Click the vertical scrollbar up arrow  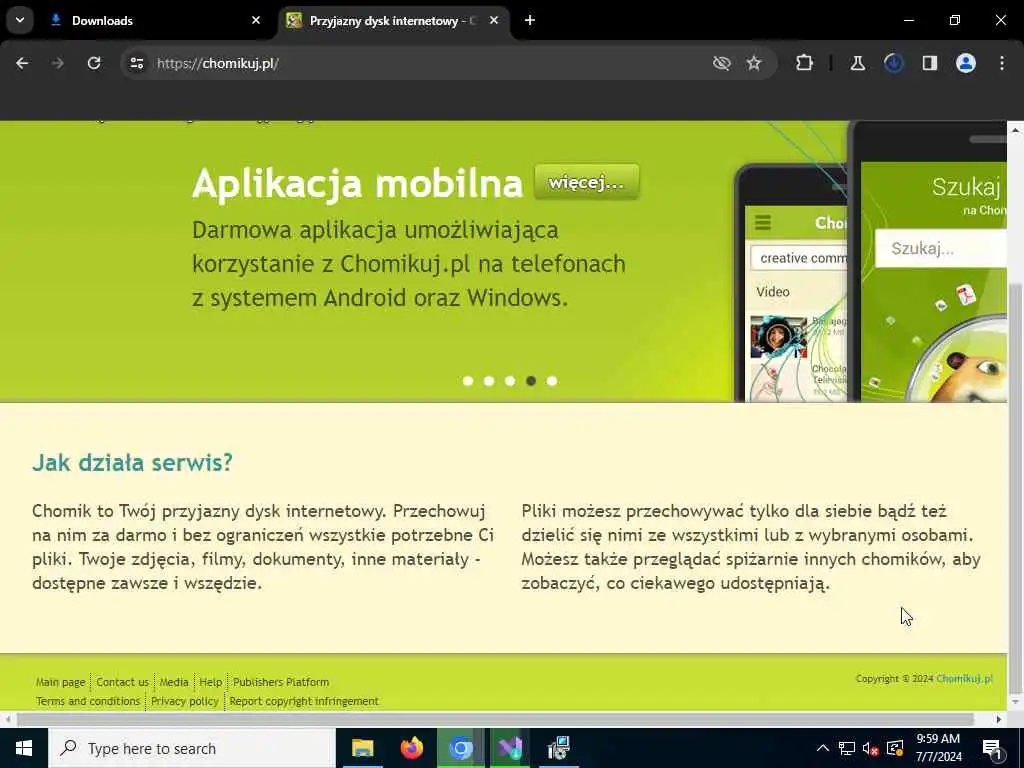(x=1016, y=130)
